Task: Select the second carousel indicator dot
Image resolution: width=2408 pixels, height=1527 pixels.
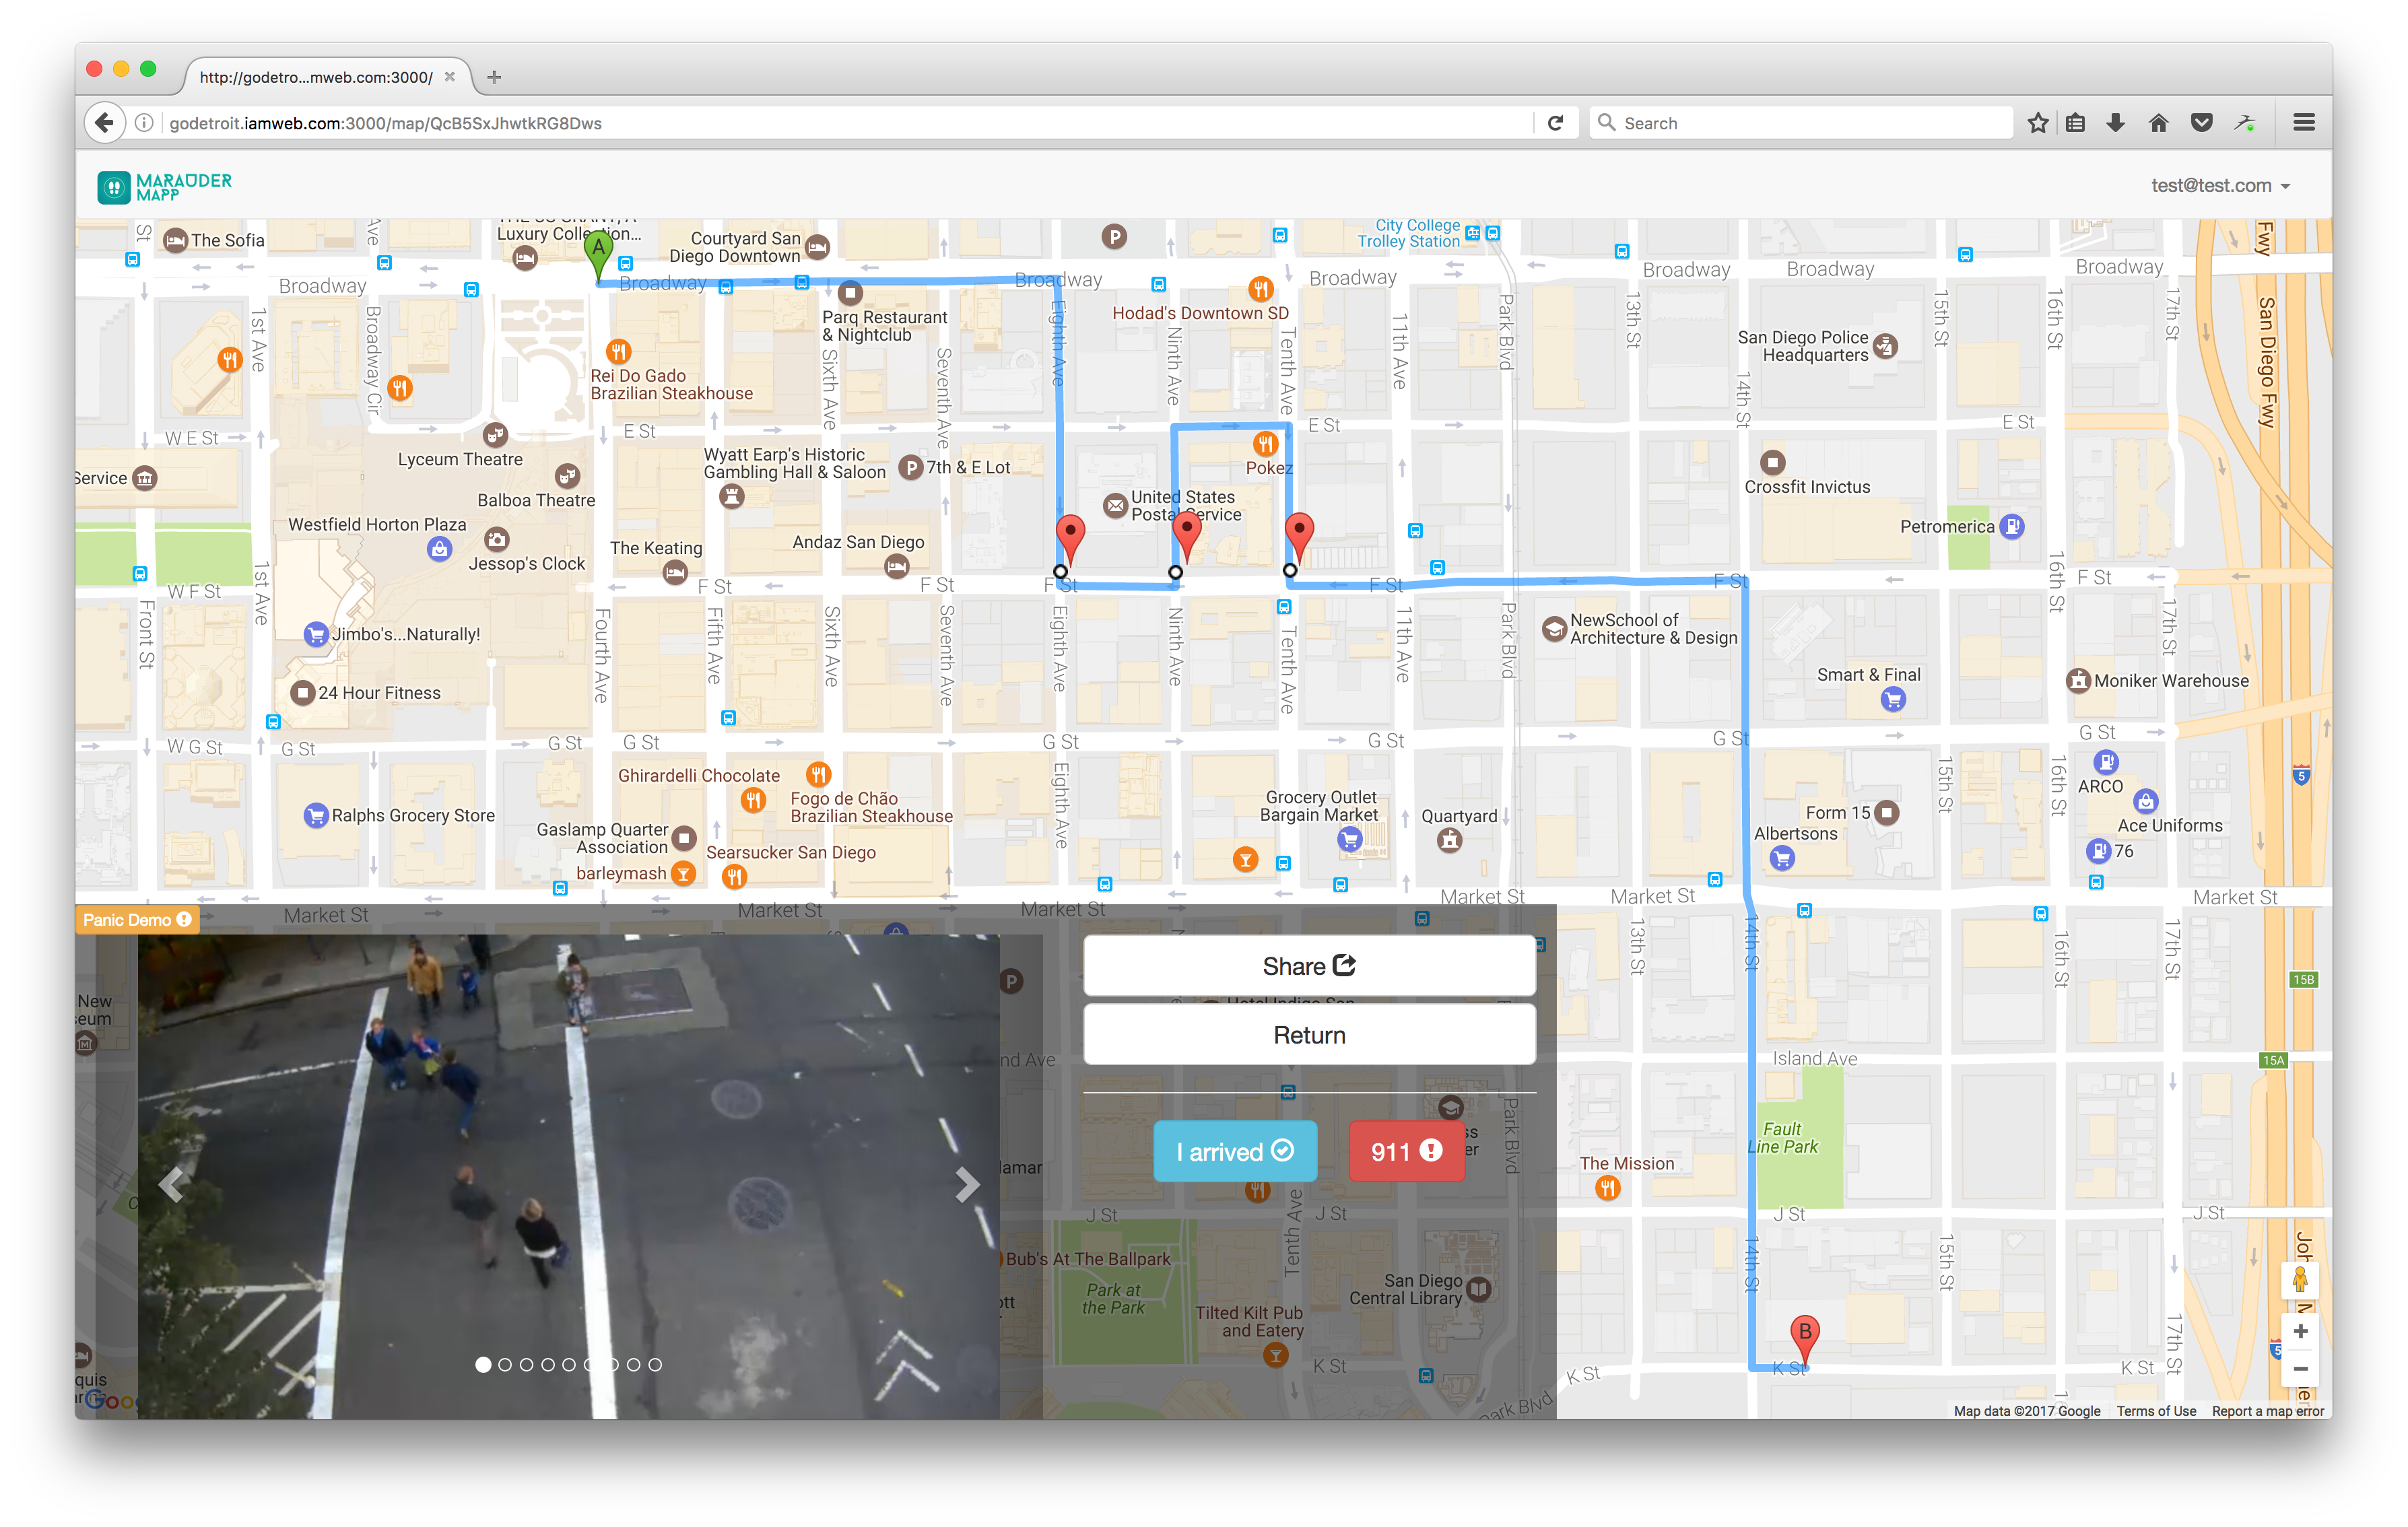Action: (505, 1364)
